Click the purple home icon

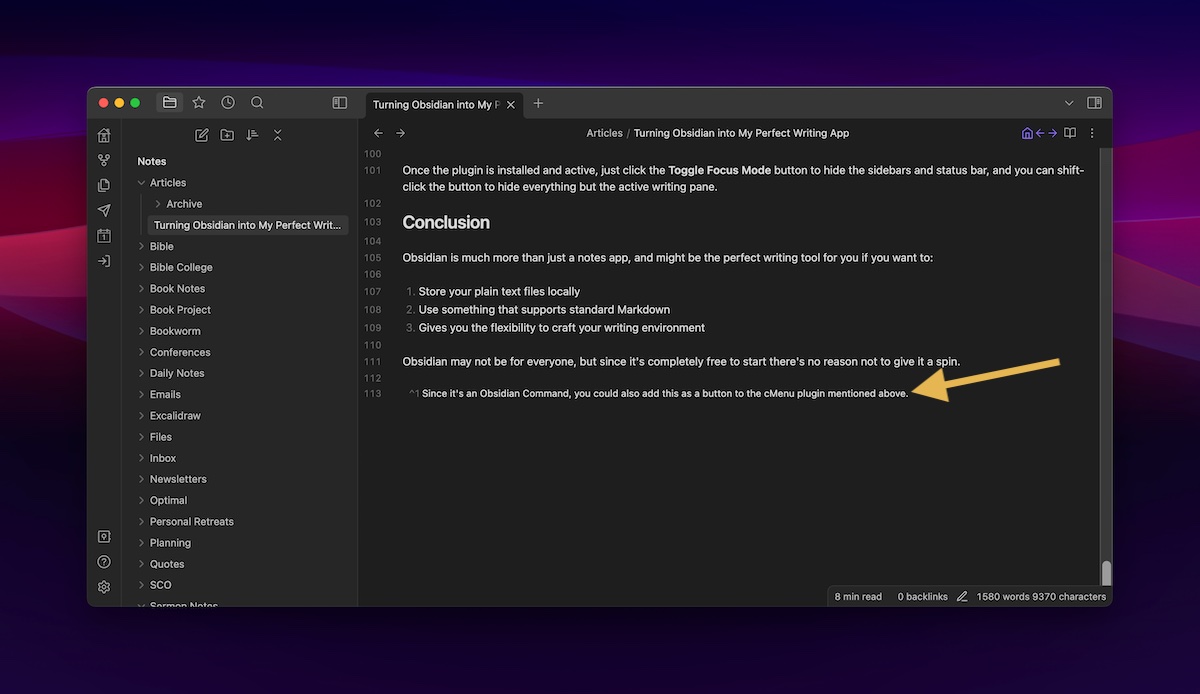[x=1027, y=133]
